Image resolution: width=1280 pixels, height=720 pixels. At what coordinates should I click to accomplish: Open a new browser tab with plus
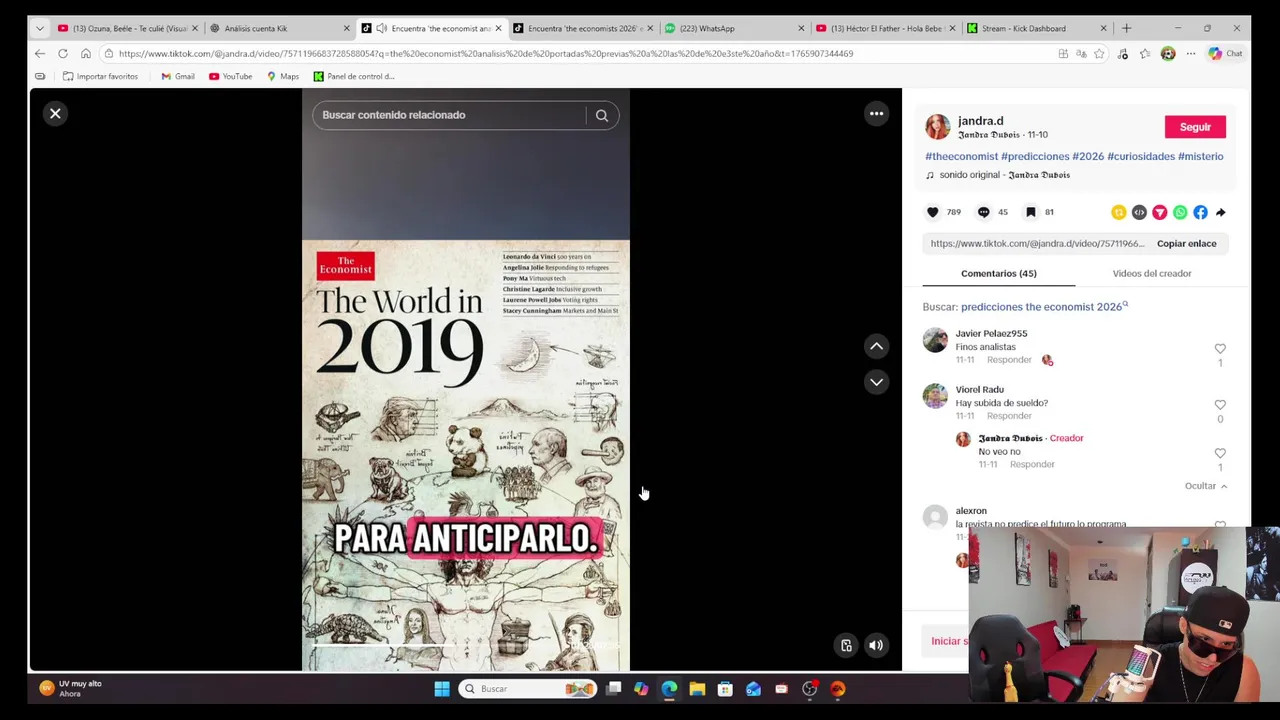pyautogui.click(x=1126, y=28)
